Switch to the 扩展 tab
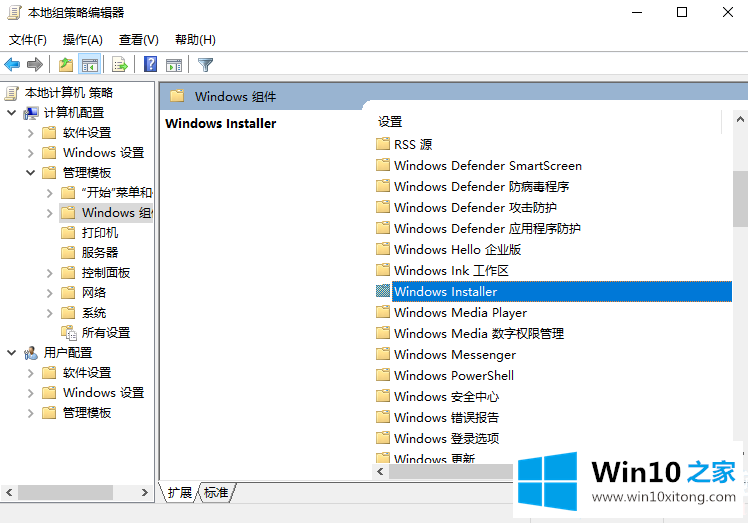 tap(180, 492)
